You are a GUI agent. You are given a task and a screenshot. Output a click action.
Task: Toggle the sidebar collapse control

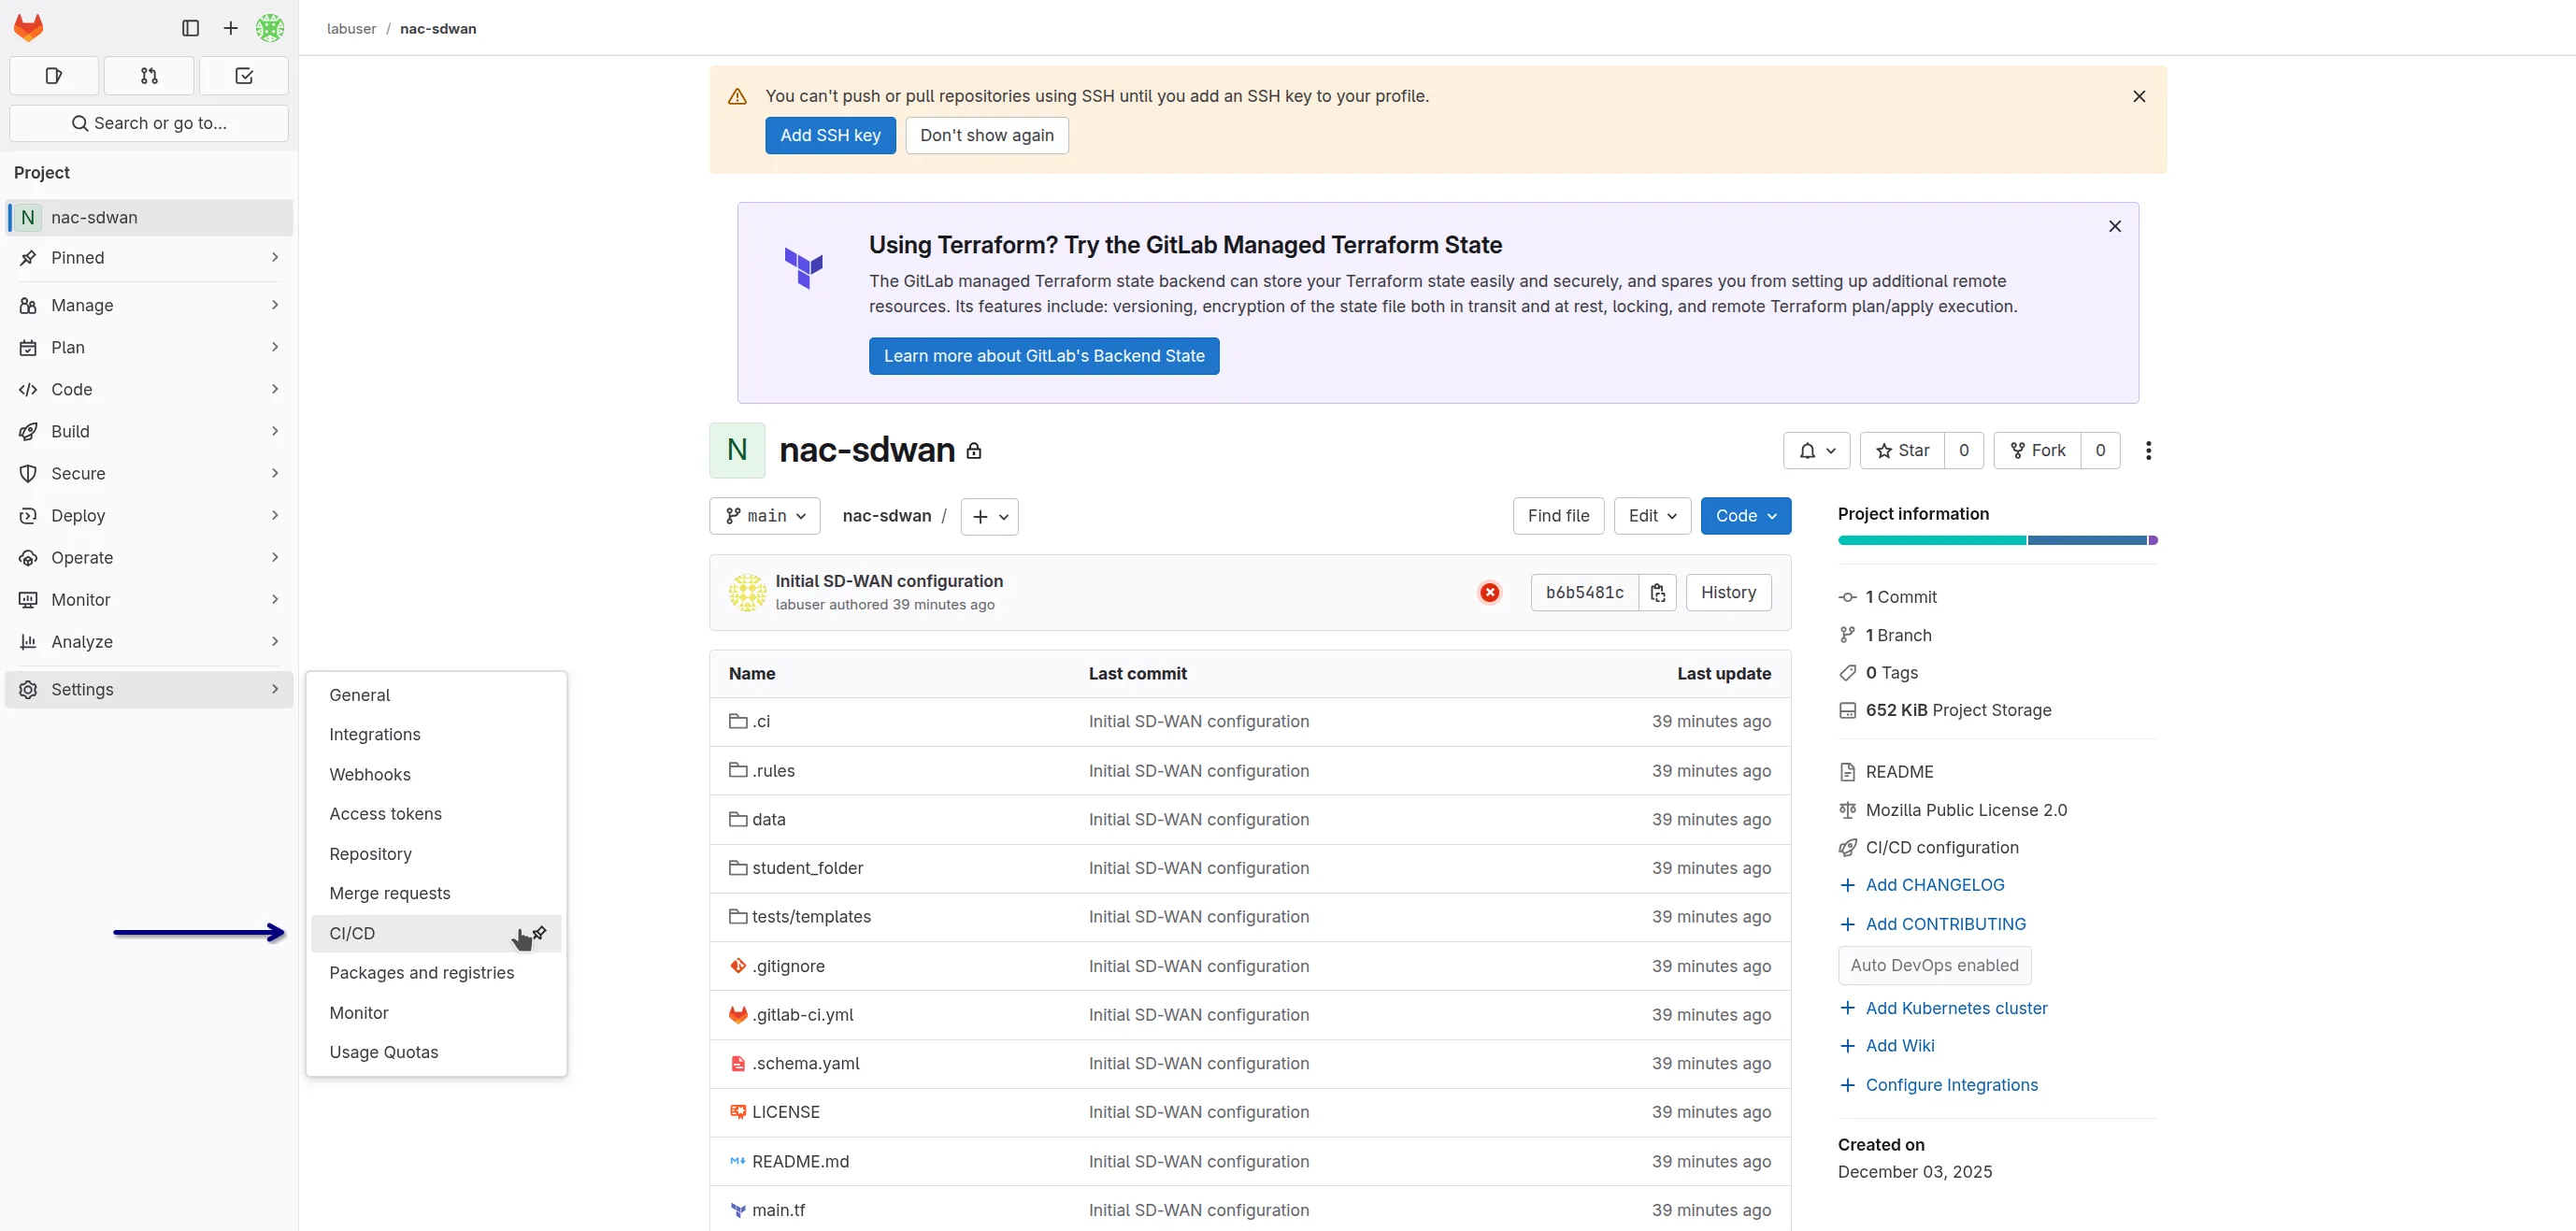pyautogui.click(x=189, y=28)
